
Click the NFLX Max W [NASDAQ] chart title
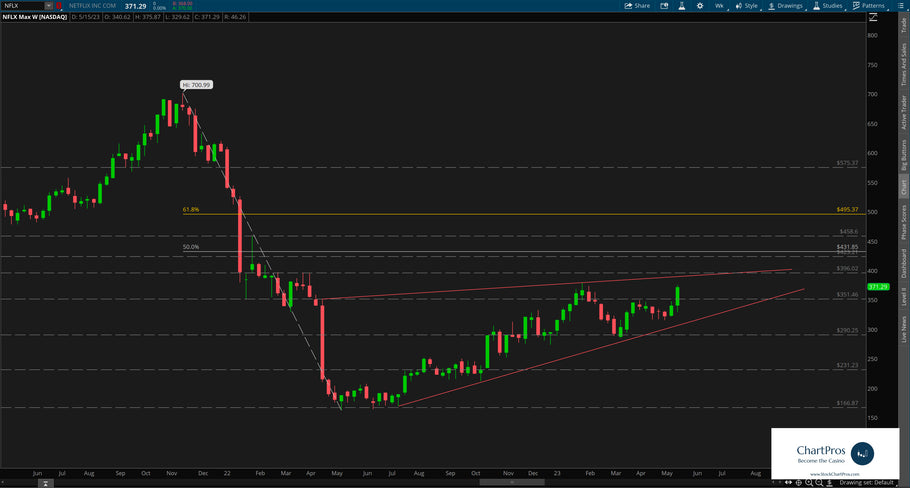point(35,17)
